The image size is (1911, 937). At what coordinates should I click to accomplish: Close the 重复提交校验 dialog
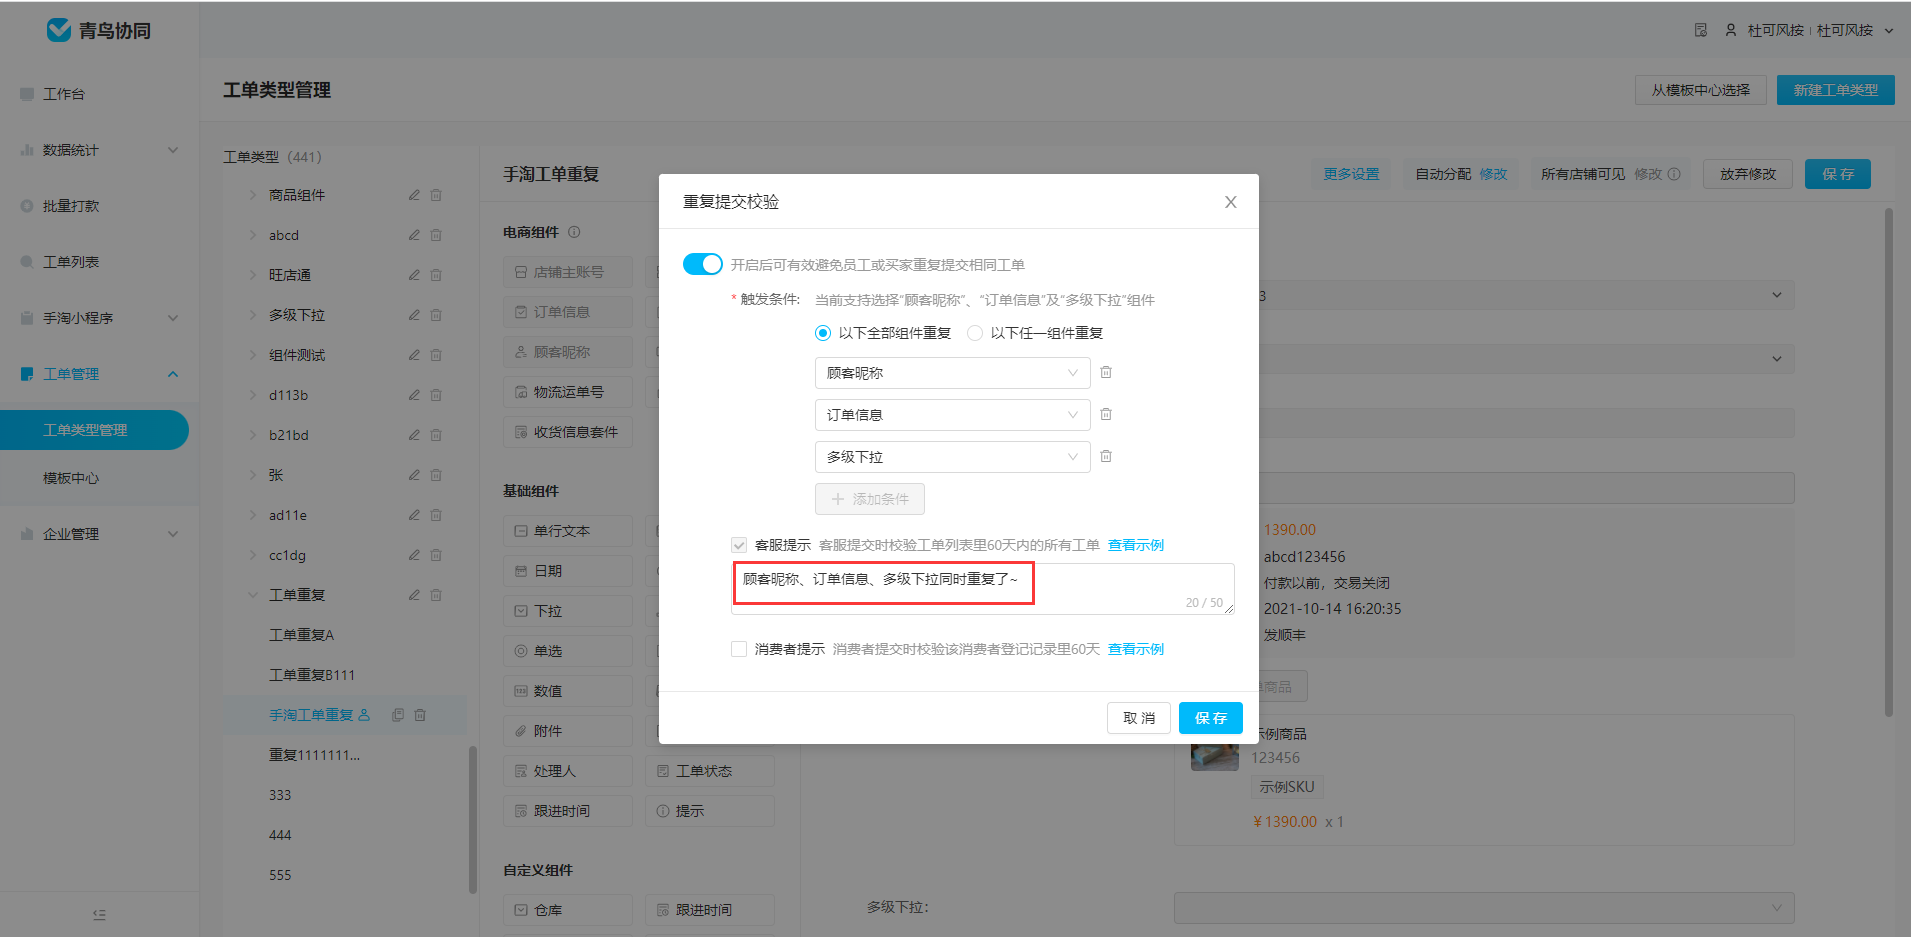pos(1230,202)
